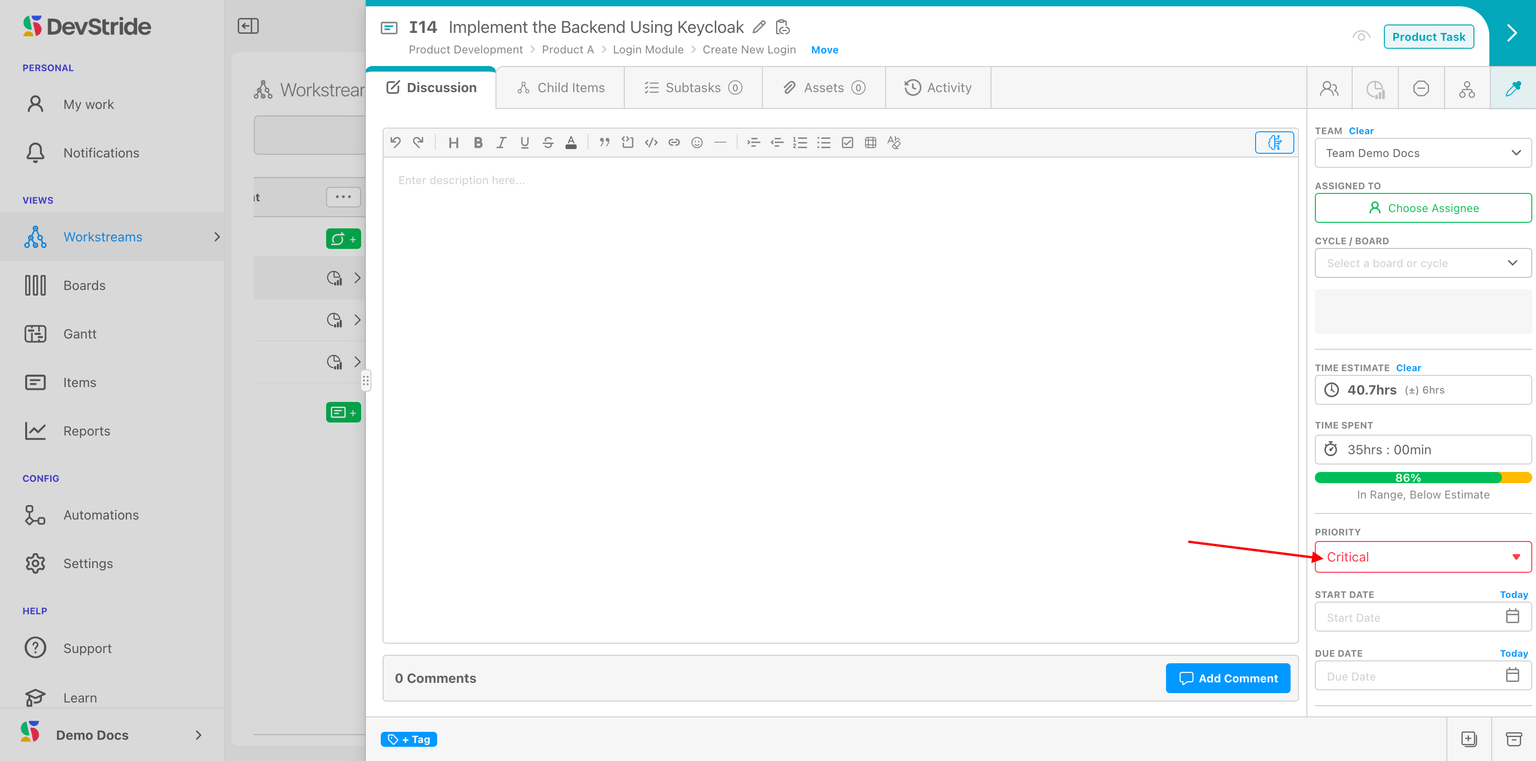Insert a checklist with the checkbox icon
Image resolution: width=1536 pixels, height=761 pixels.
click(x=847, y=143)
